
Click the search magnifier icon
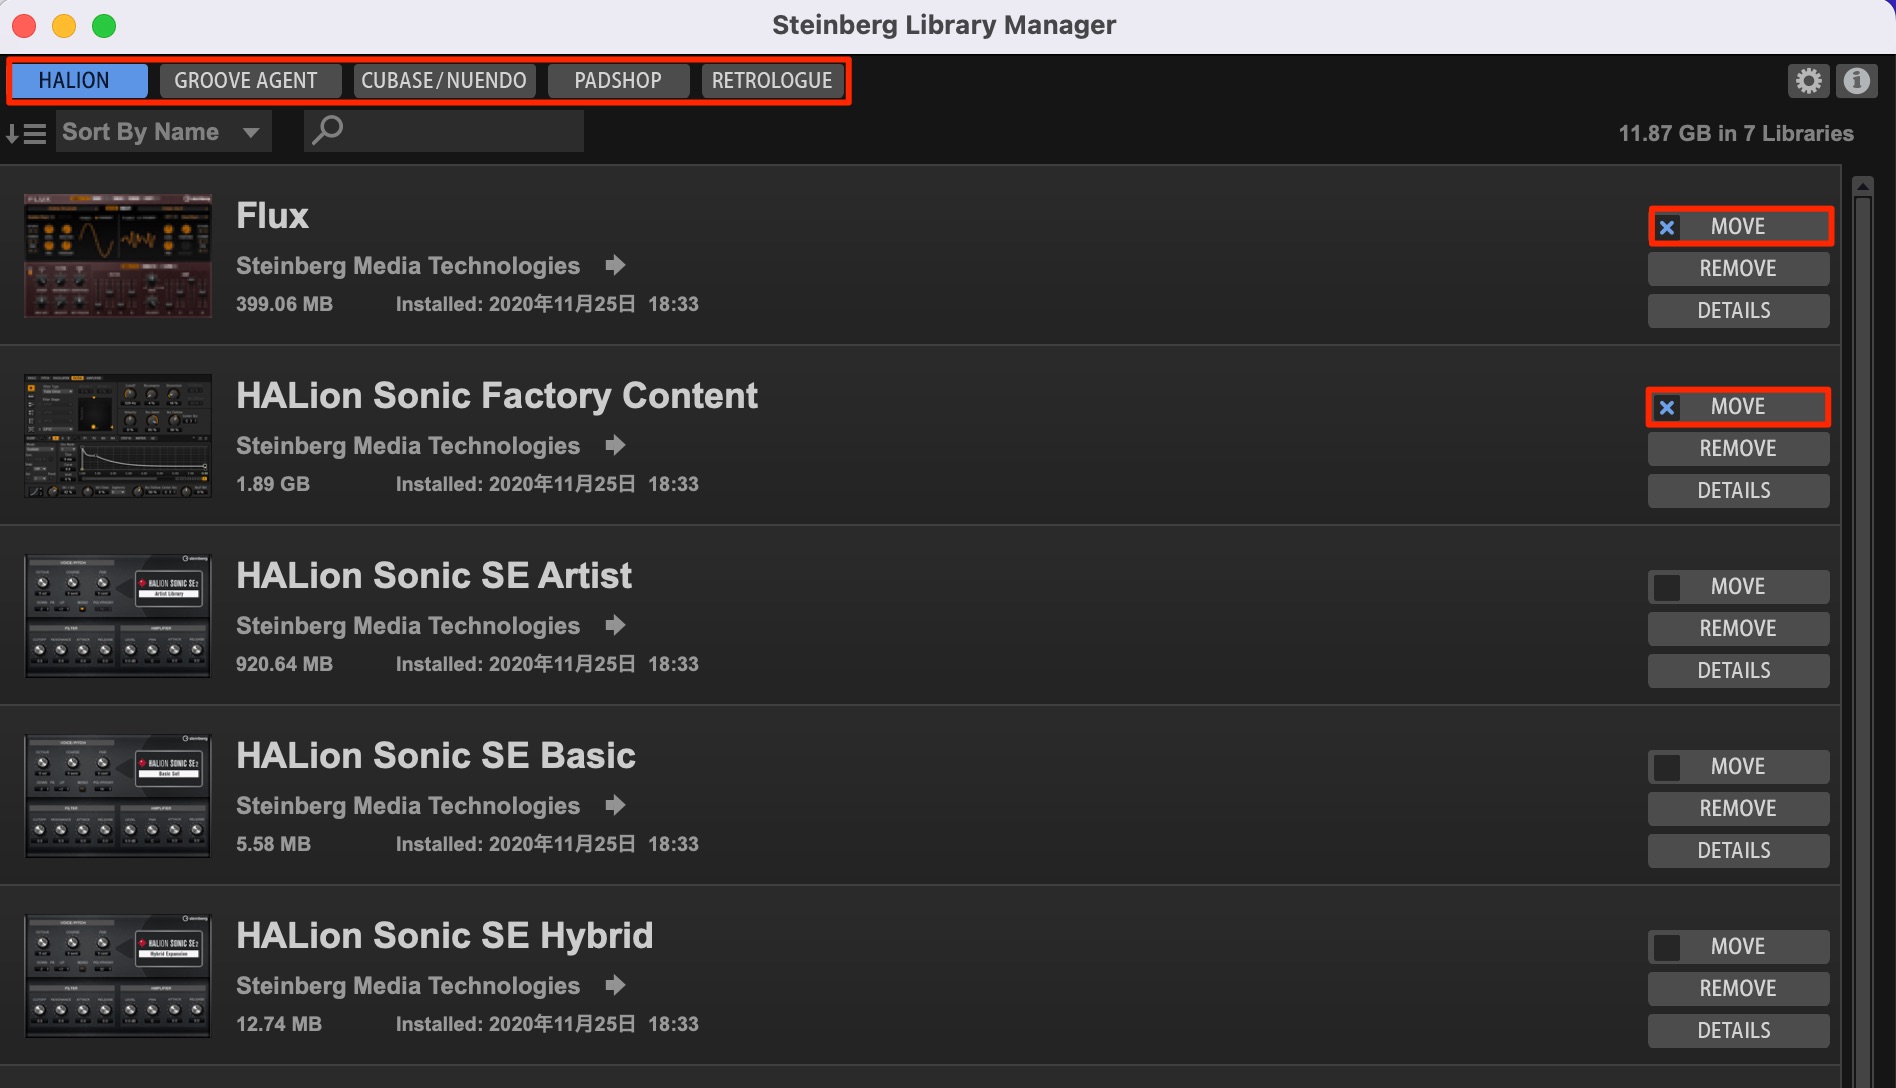[327, 131]
